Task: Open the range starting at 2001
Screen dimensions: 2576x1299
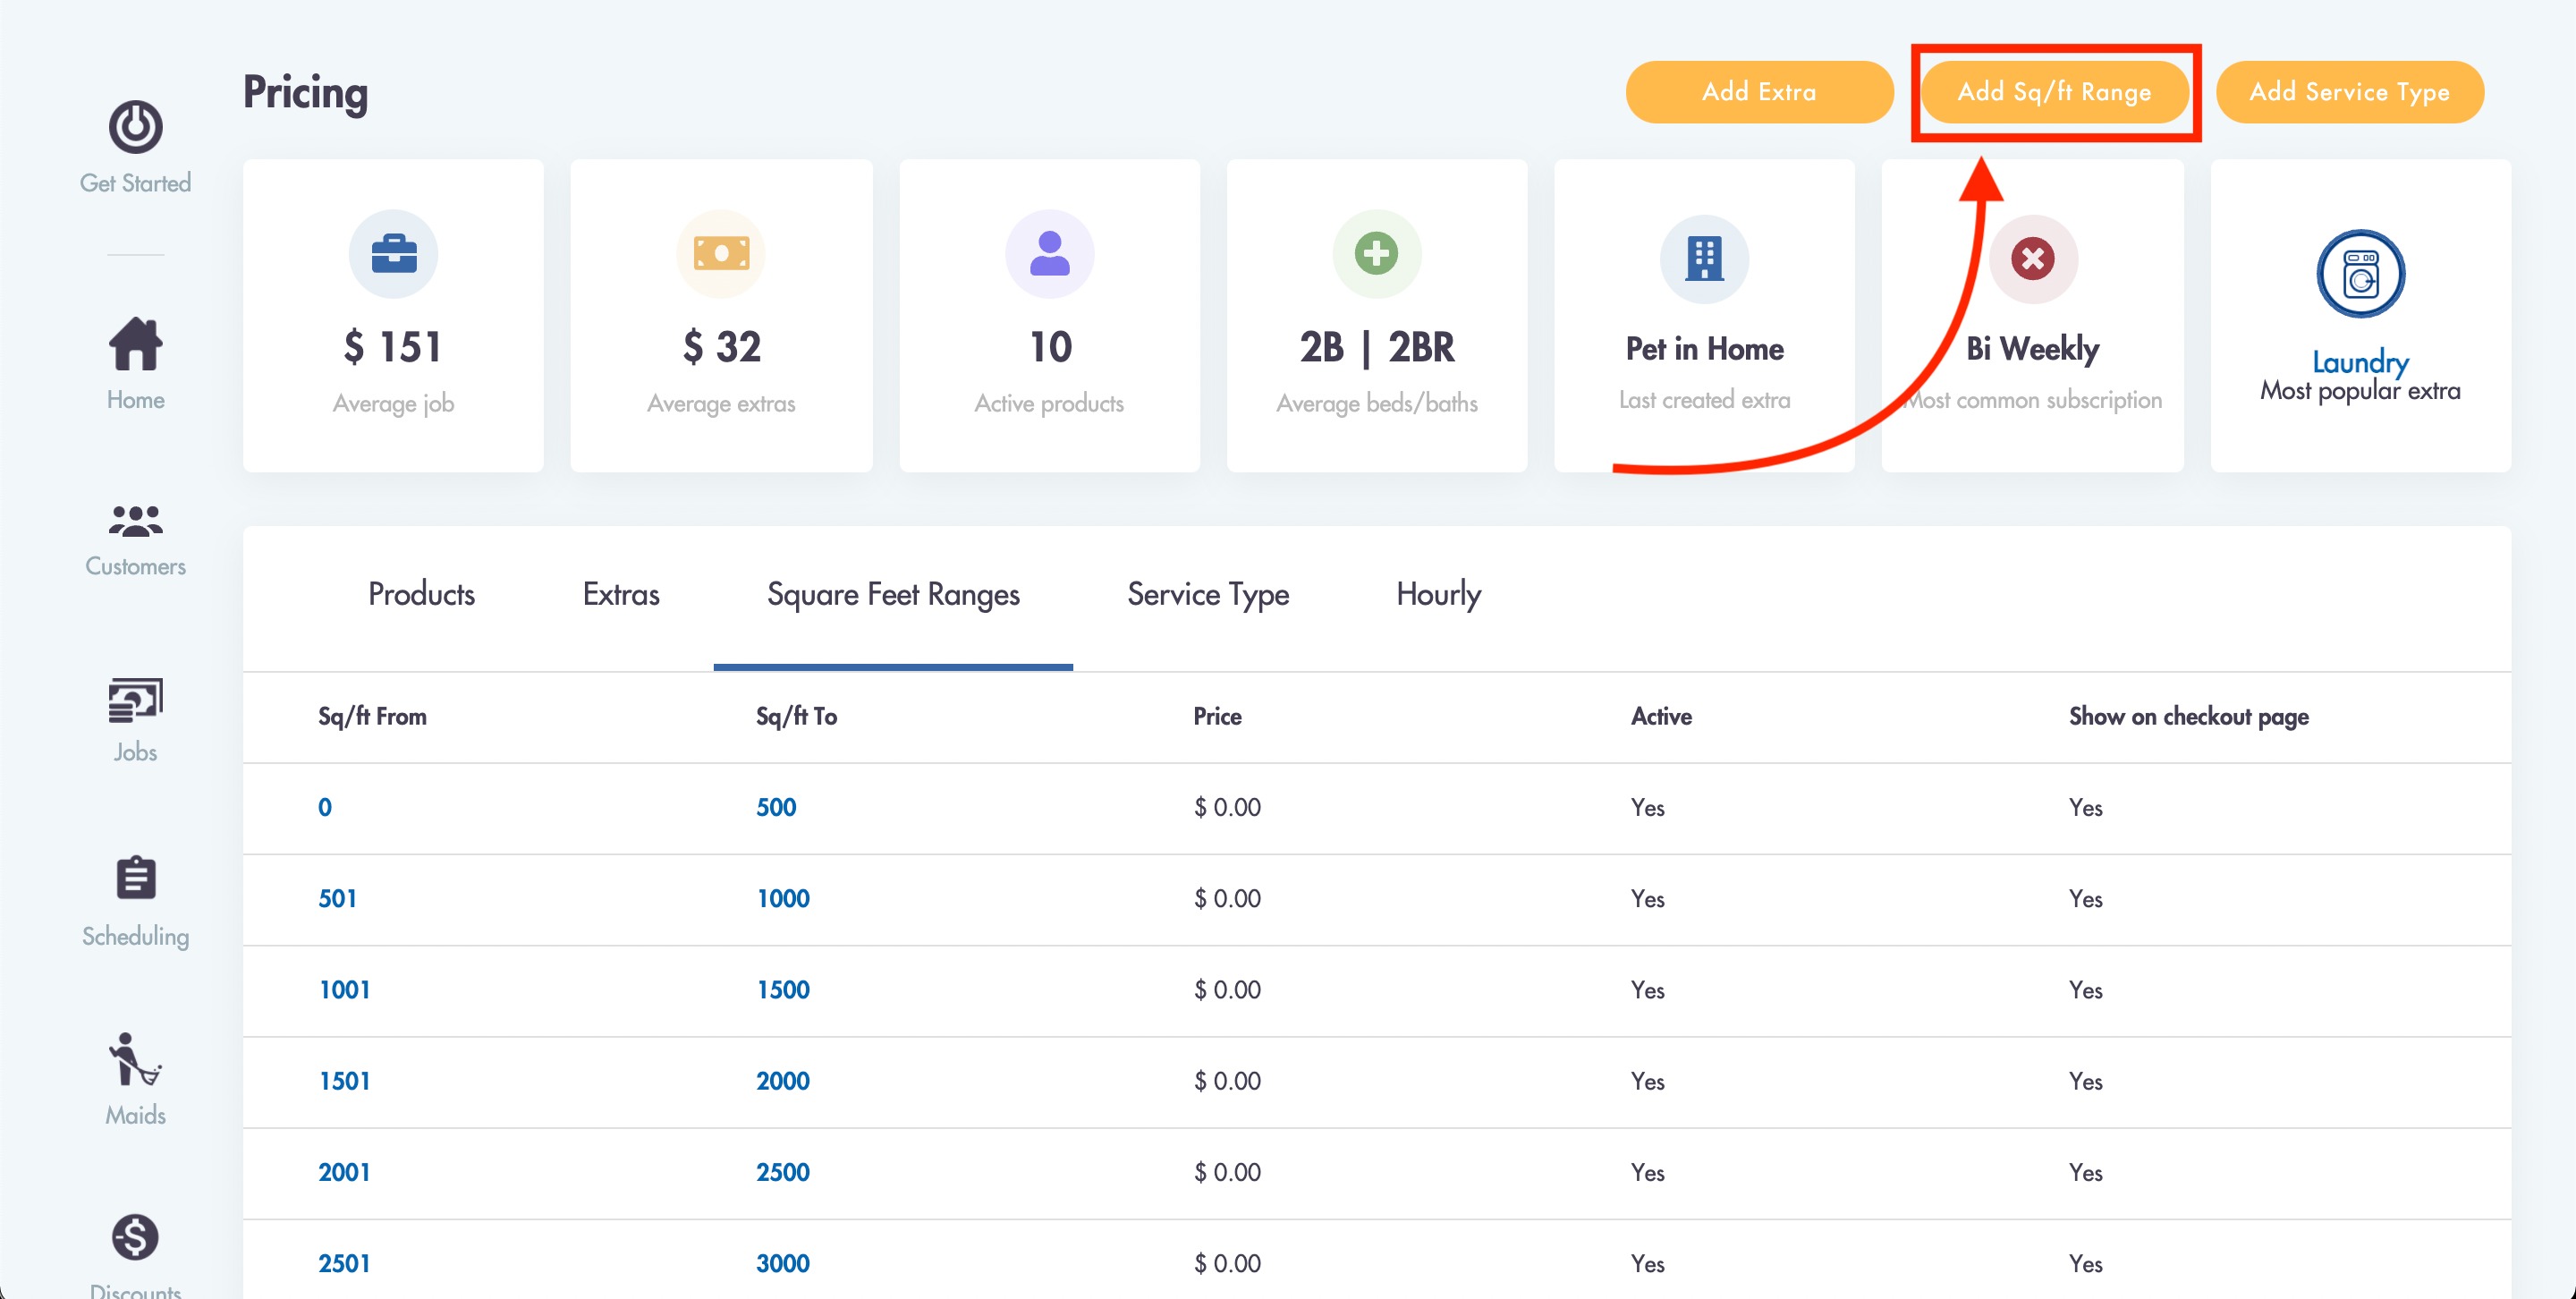Action: click(344, 1172)
